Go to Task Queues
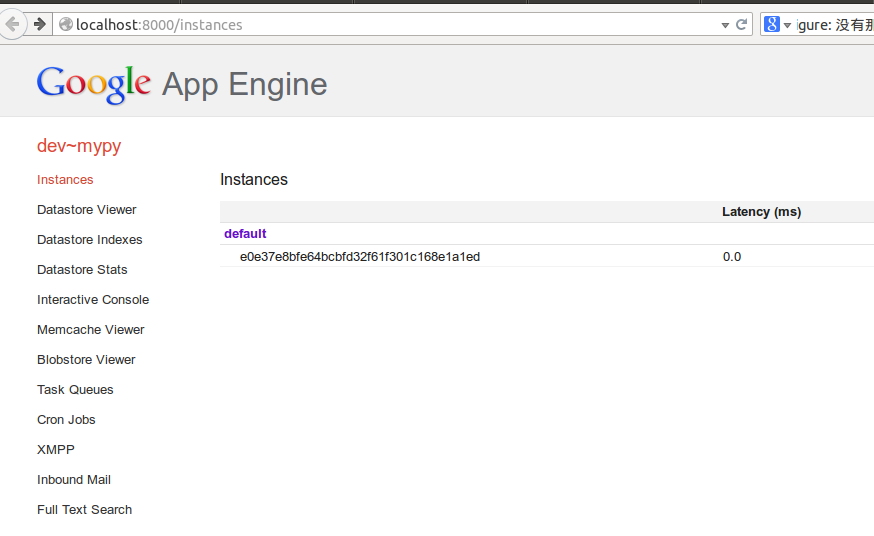 click(75, 390)
